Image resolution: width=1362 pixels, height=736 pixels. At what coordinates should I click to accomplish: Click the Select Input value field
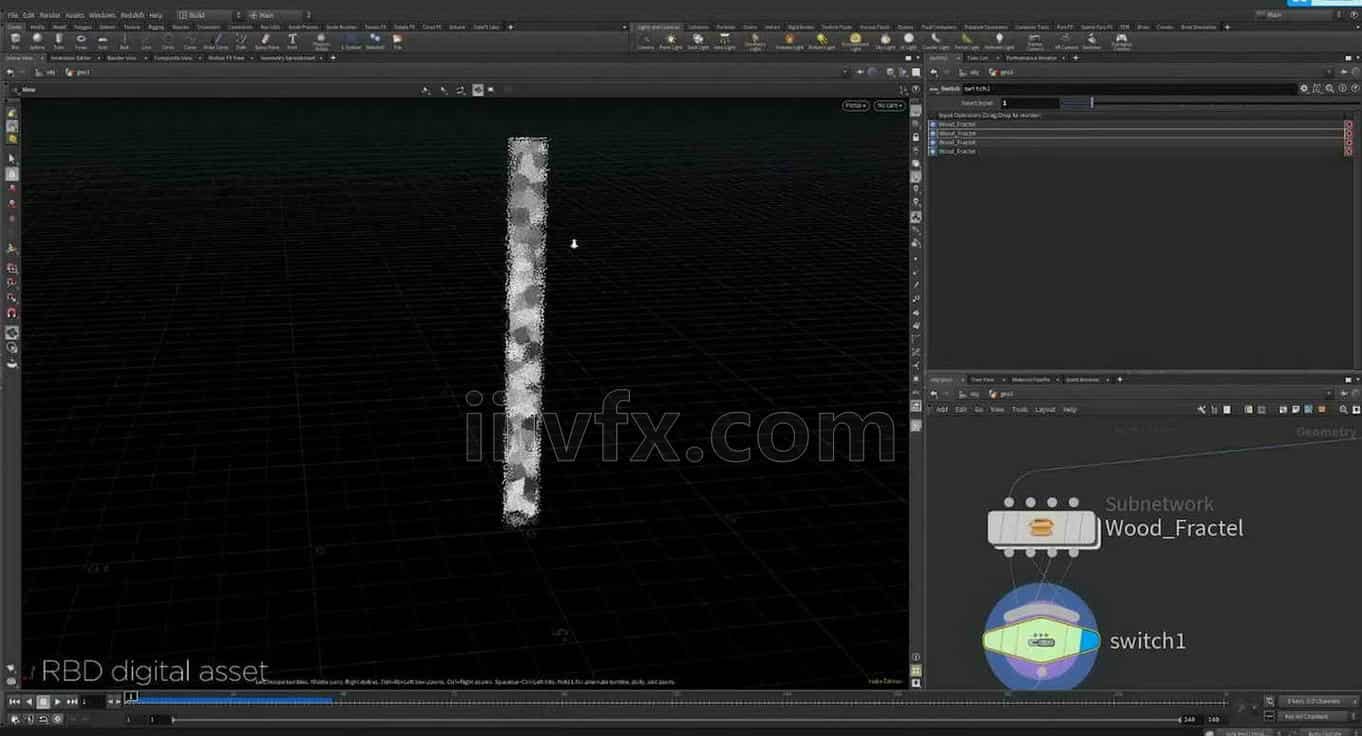(x=1029, y=103)
